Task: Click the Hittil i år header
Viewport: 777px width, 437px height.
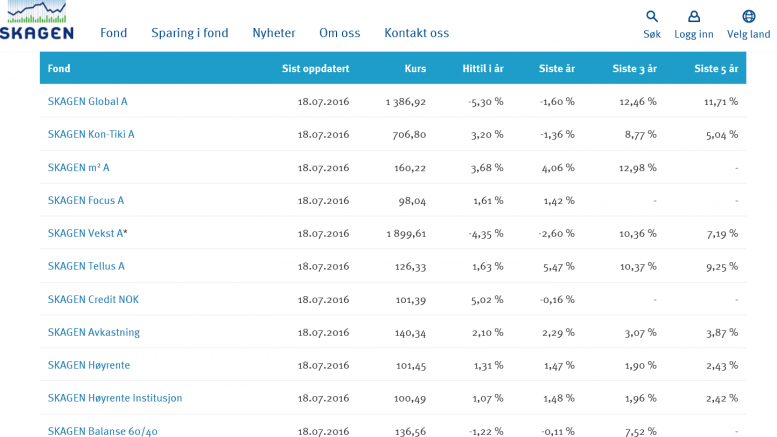Action: pyautogui.click(x=483, y=68)
